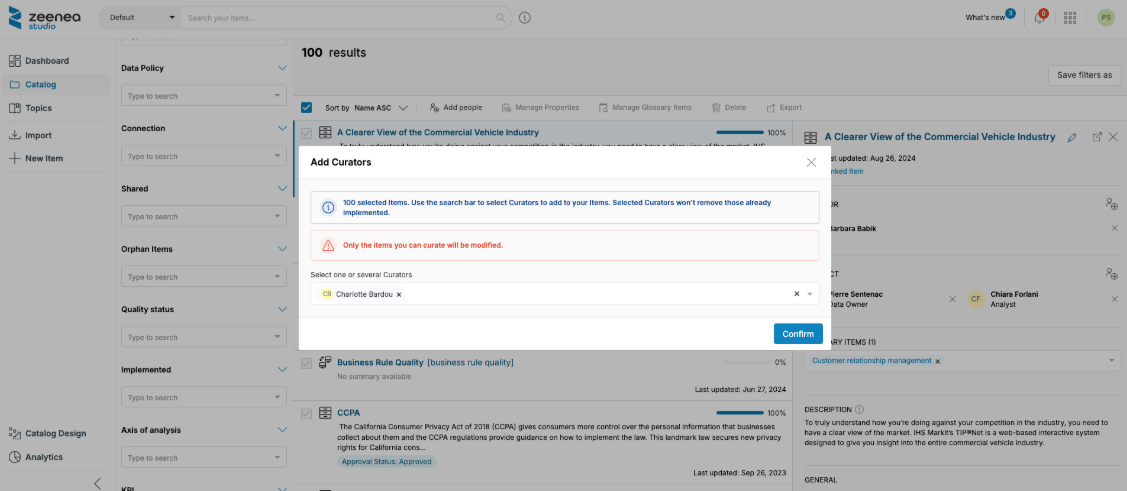
Task: Click the notification bell icon
Action: click(x=1039, y=18)
